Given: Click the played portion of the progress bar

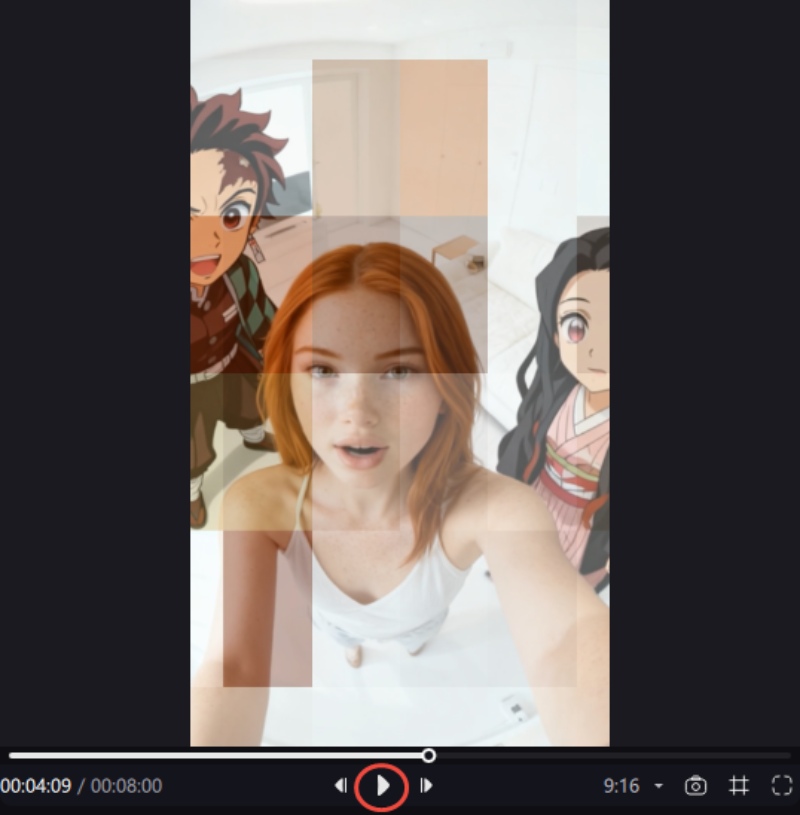Looking at the screenshot, I should 220,756.
